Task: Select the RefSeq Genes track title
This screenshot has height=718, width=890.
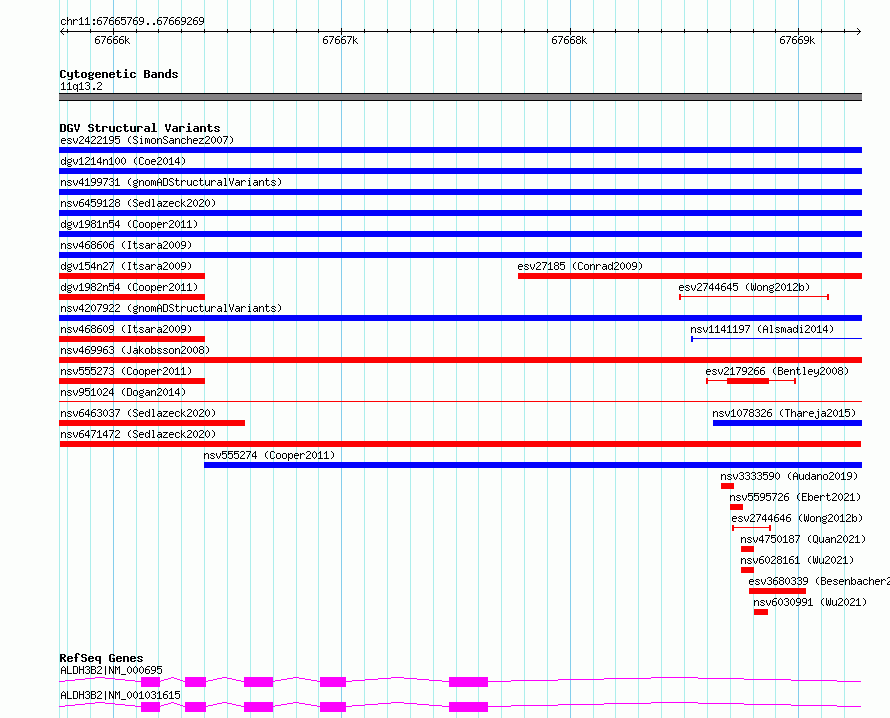Action: (x=101, y=658)
